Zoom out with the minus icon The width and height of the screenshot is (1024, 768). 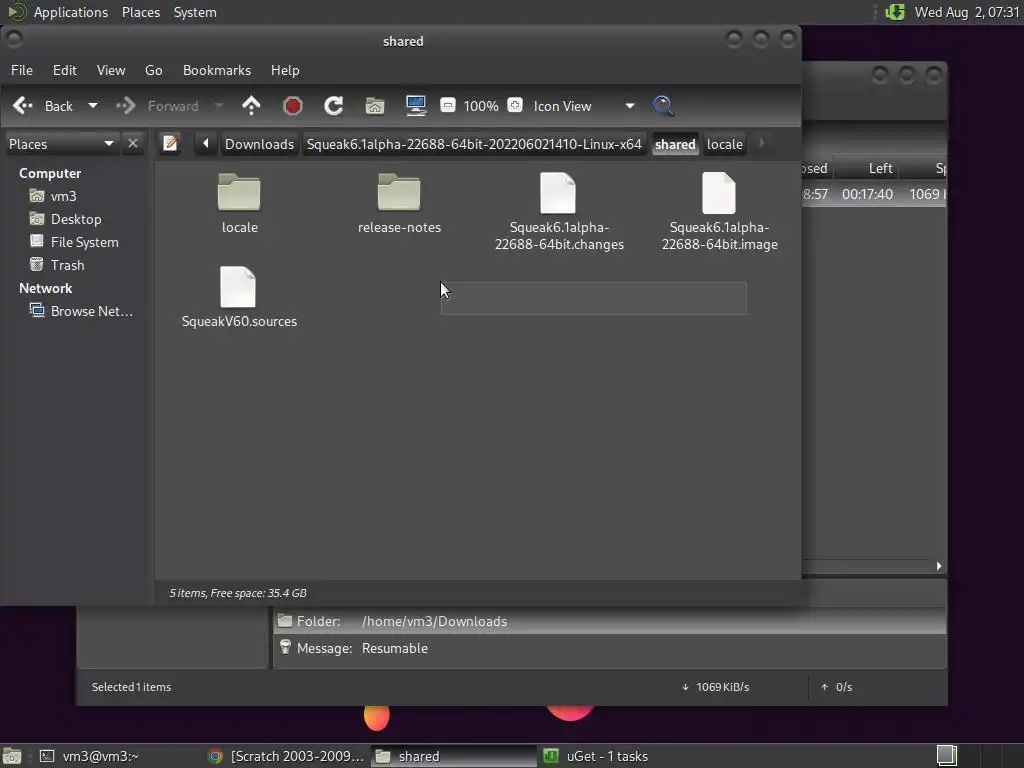[x=448, y=105]
